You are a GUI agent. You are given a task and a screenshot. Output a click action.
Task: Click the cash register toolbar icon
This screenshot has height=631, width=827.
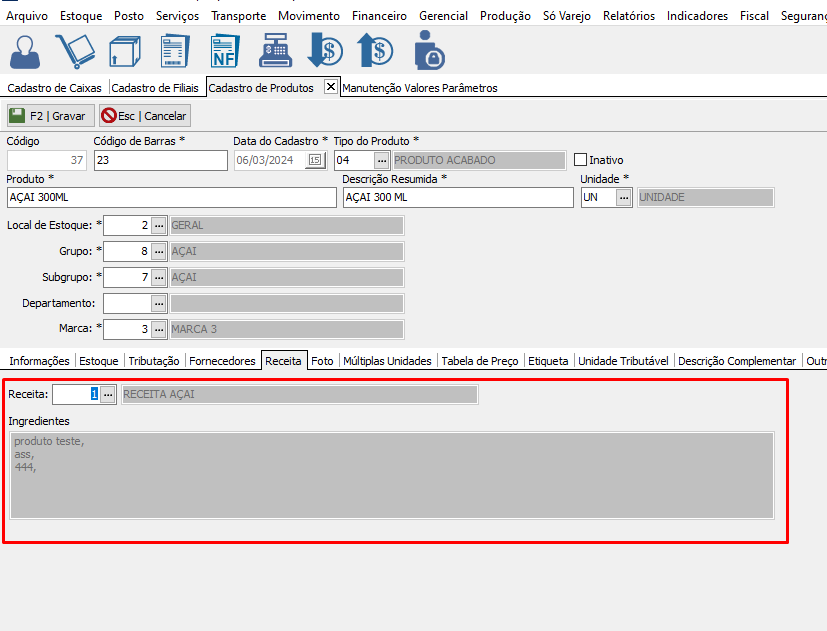tap(275, 51)
